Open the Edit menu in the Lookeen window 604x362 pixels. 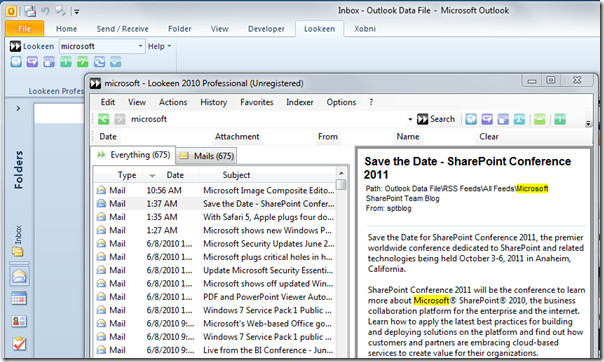point(108,102)
